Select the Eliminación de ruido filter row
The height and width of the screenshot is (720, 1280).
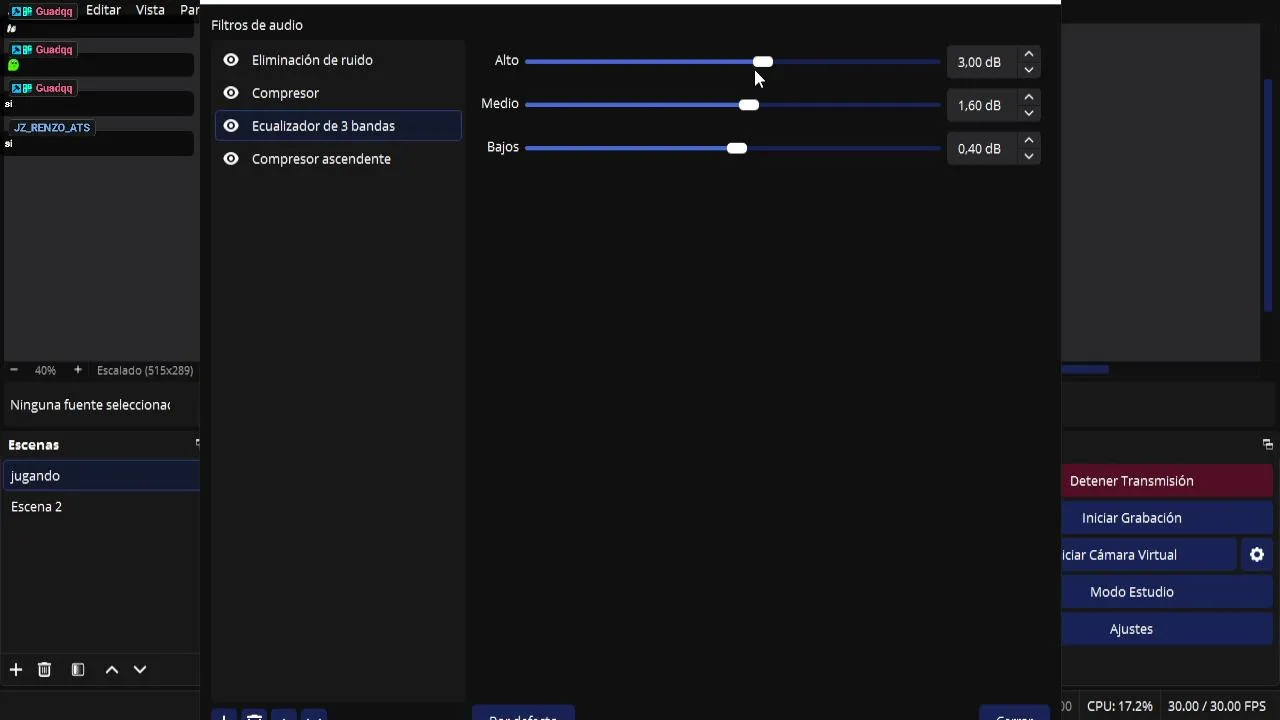coord(338,60)
